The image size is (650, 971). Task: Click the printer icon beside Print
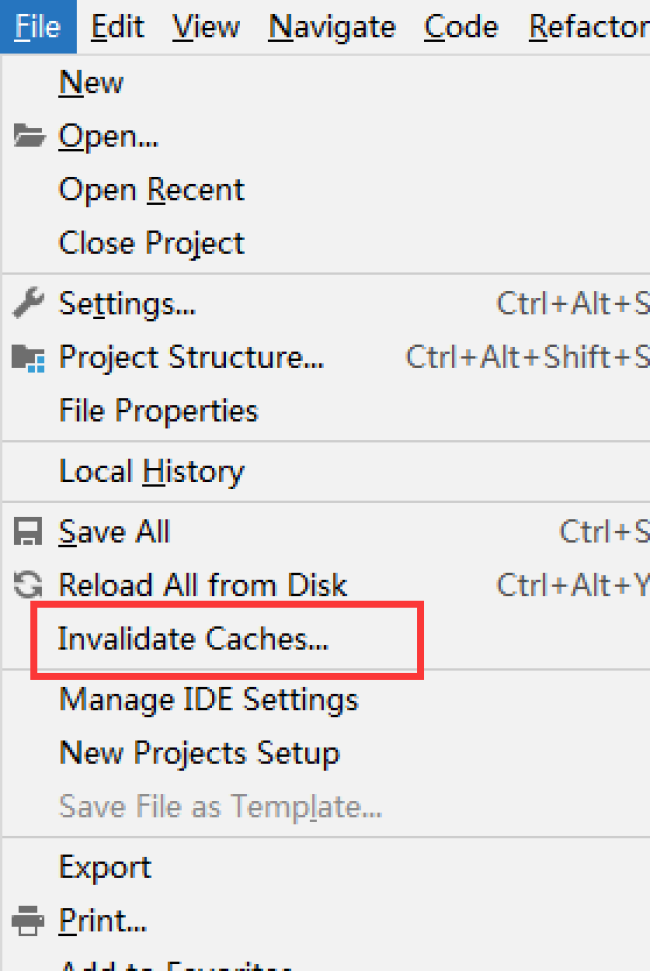(29, 918)
